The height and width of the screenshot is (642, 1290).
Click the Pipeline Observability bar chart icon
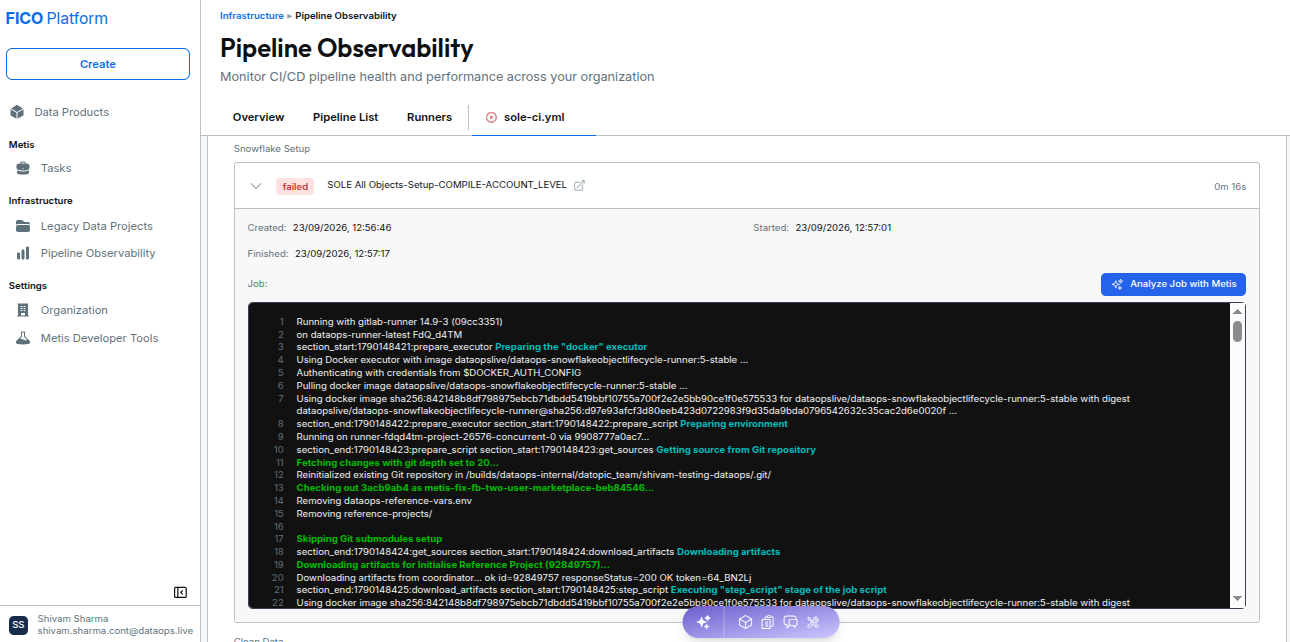click(23, 253)
